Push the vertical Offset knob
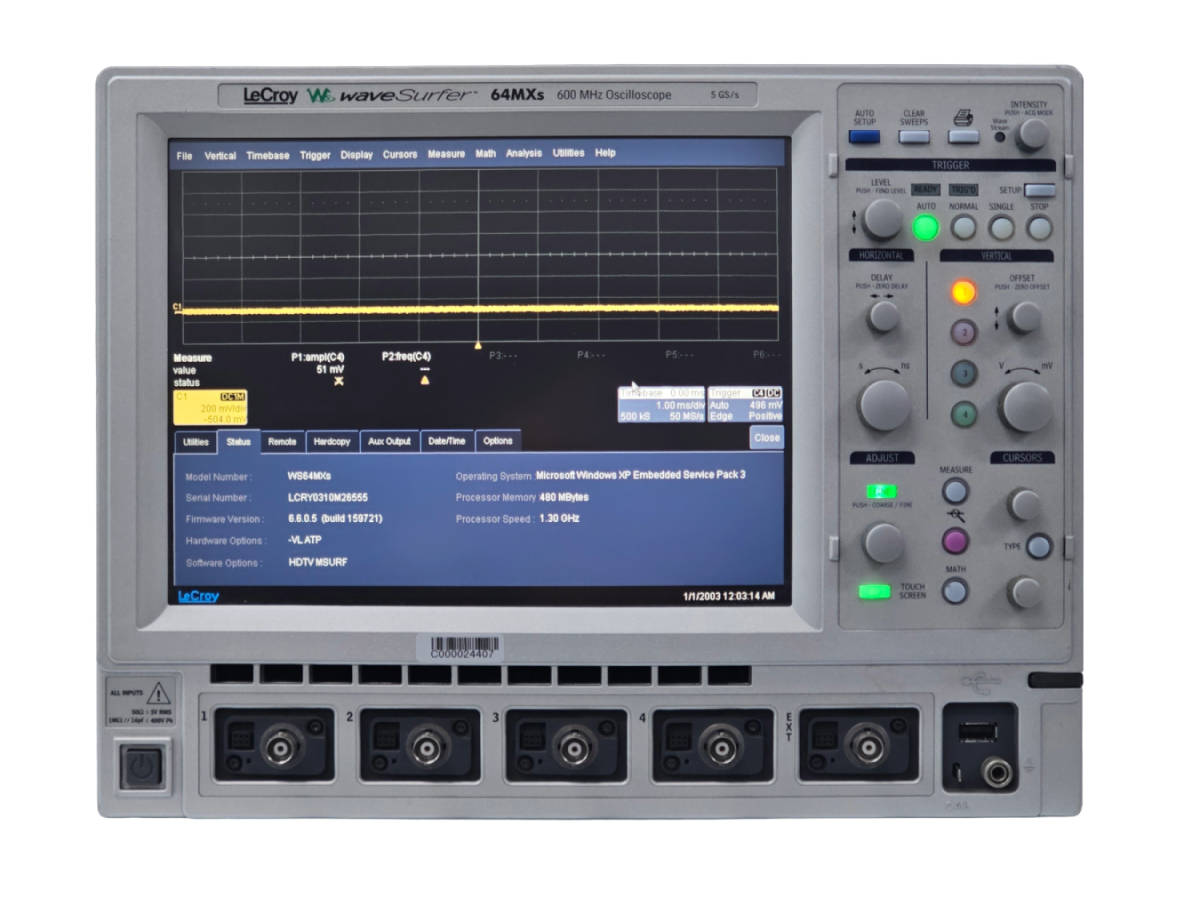The image size is (1200, 900). point(1024,317)
